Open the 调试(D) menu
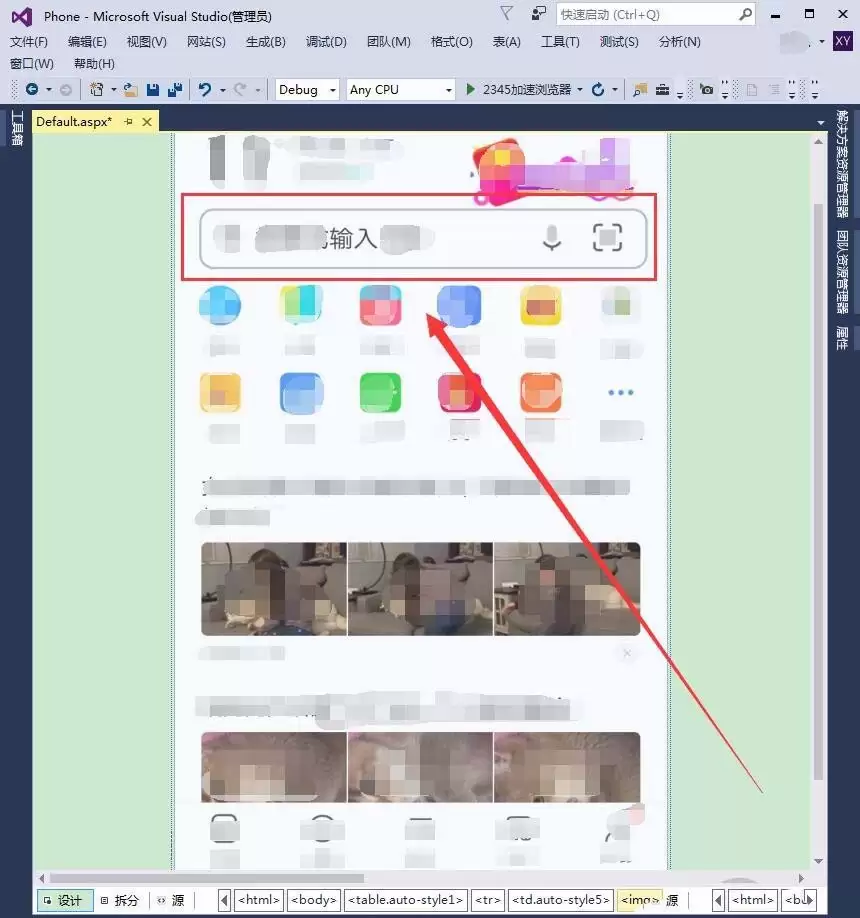 325,41
